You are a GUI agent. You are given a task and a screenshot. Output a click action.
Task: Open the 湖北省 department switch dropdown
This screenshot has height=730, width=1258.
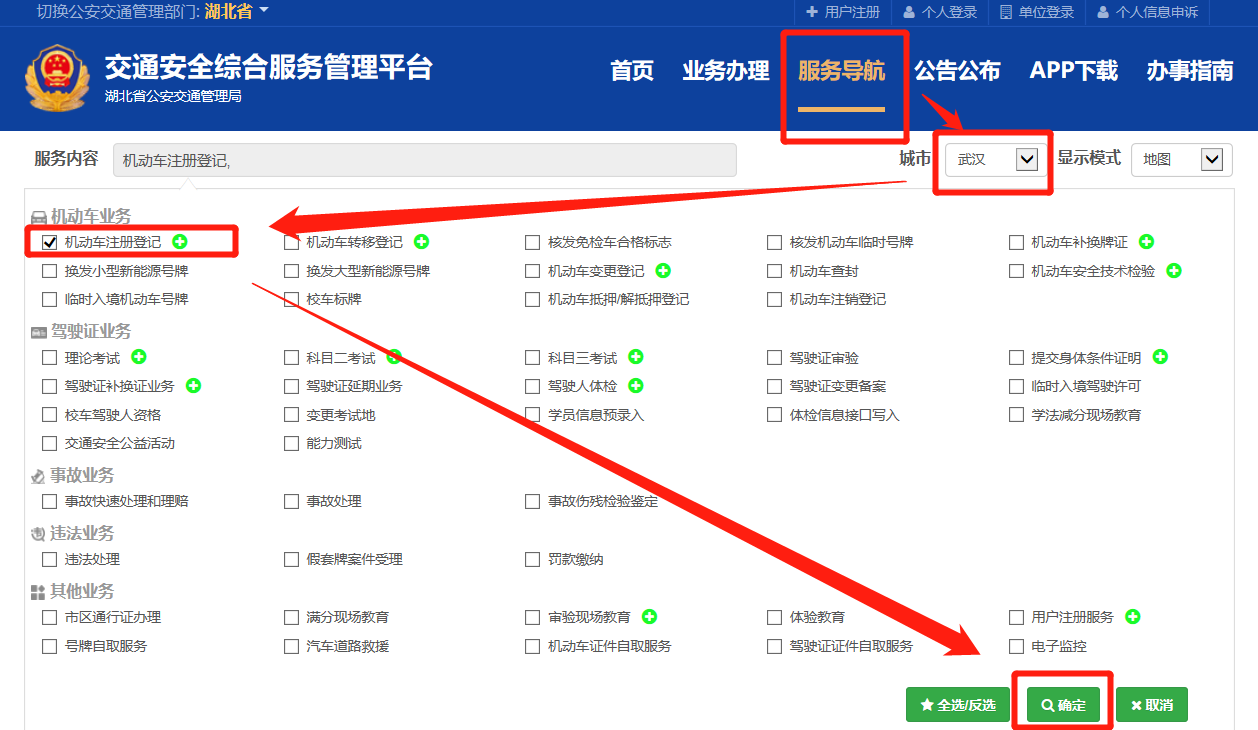tap(237, 12)
